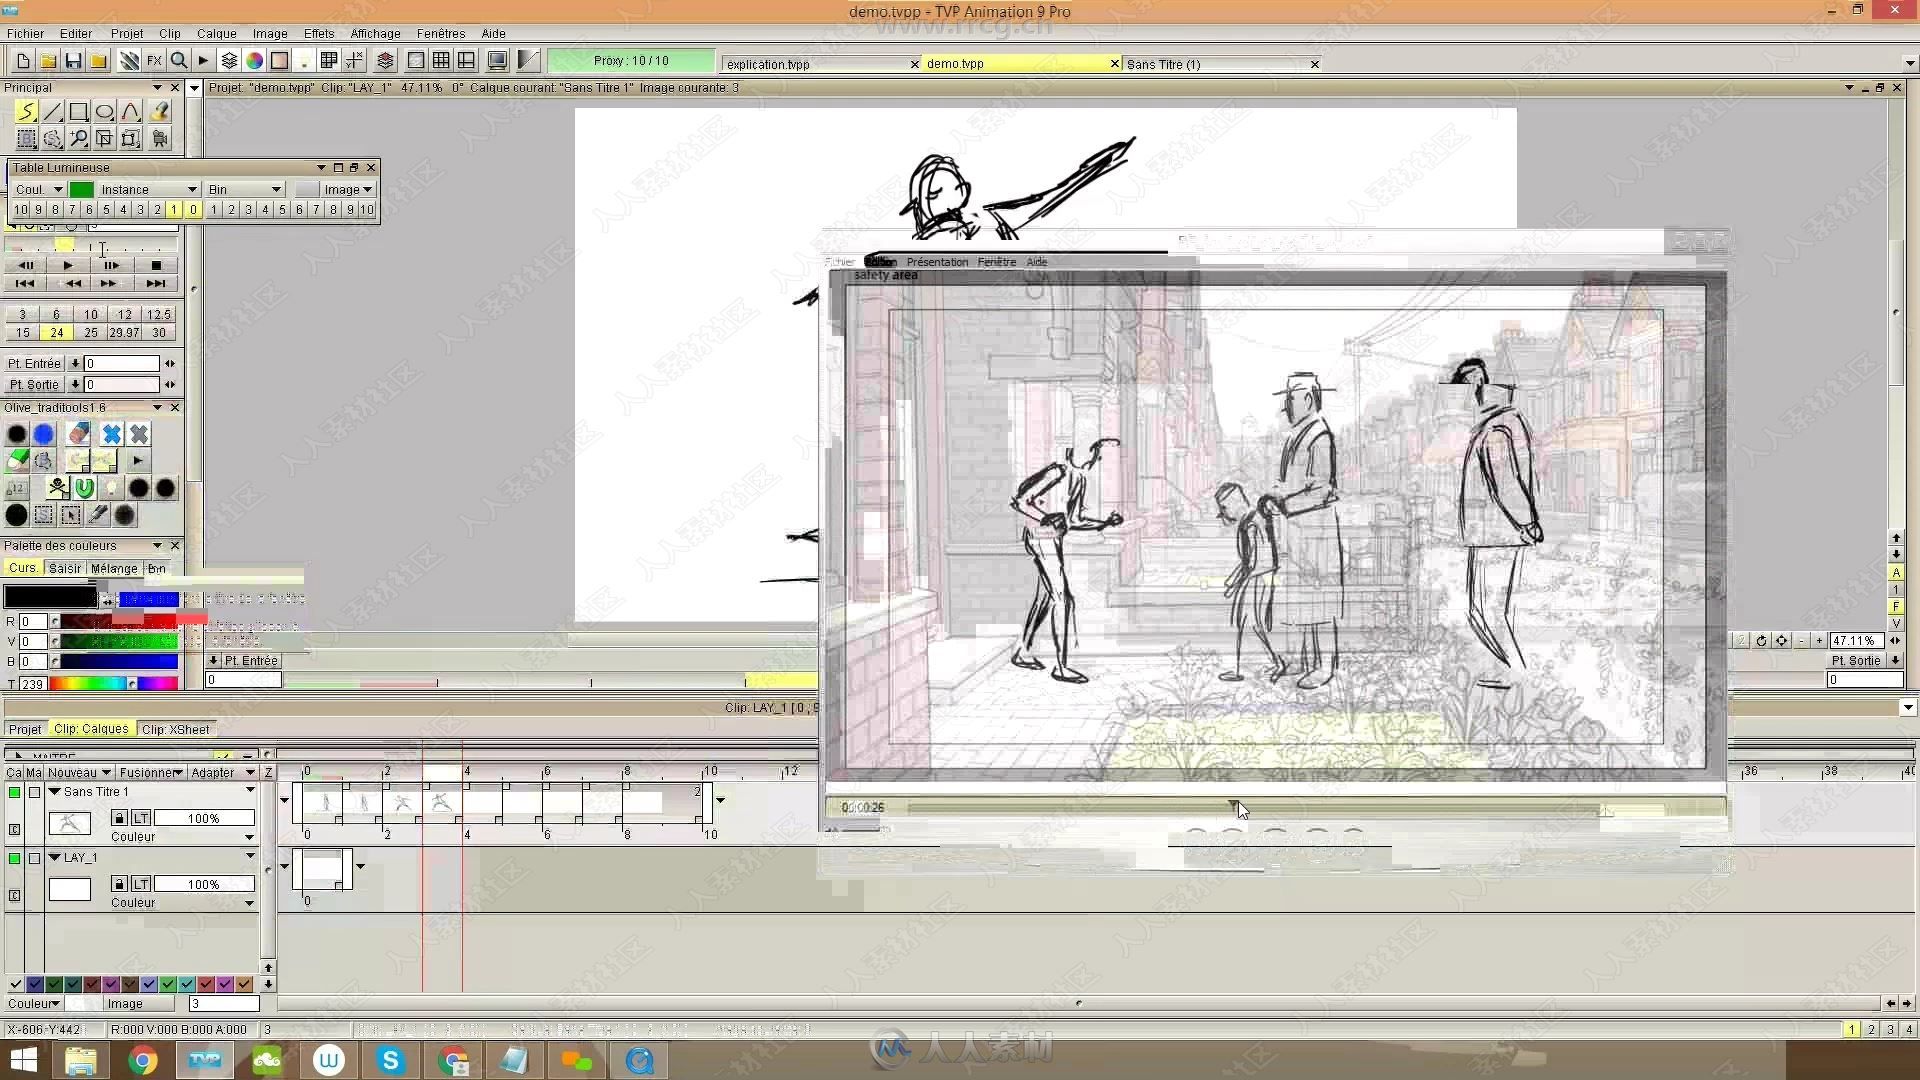Open the Calque menu
Screen dimensions: 1920x1080
pos(216,33)
